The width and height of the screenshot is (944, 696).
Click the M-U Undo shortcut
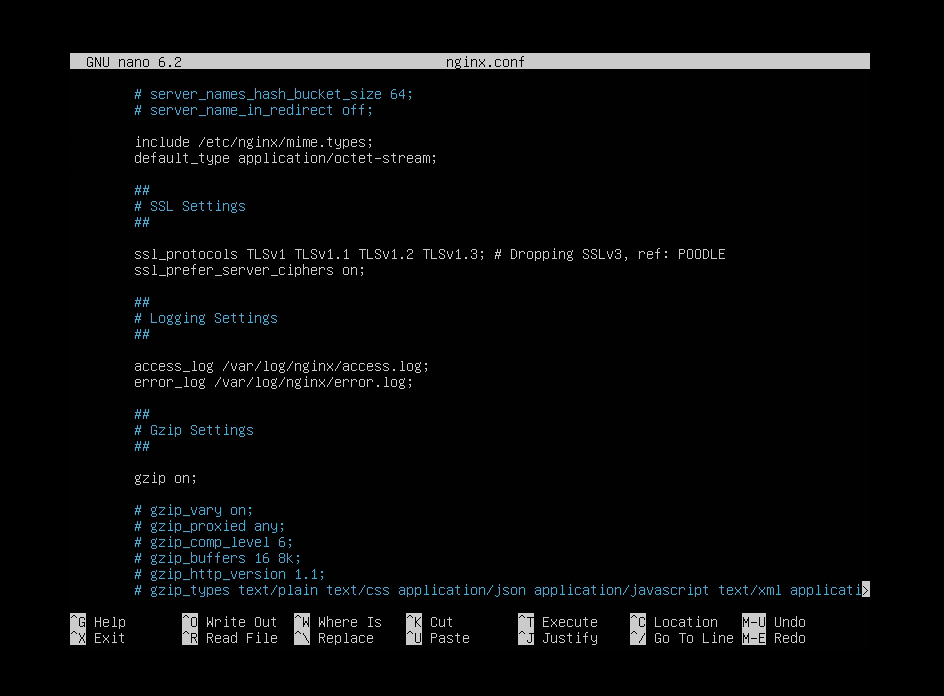[774, 622]
